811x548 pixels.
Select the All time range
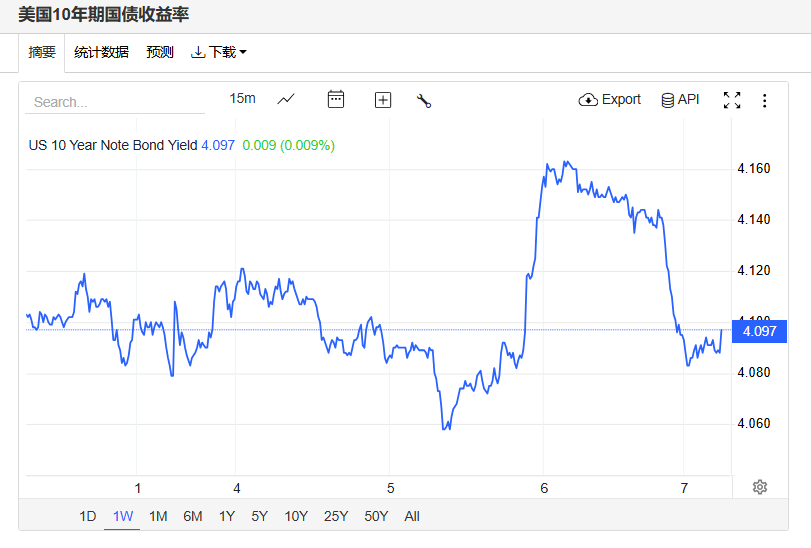(412, 516)
